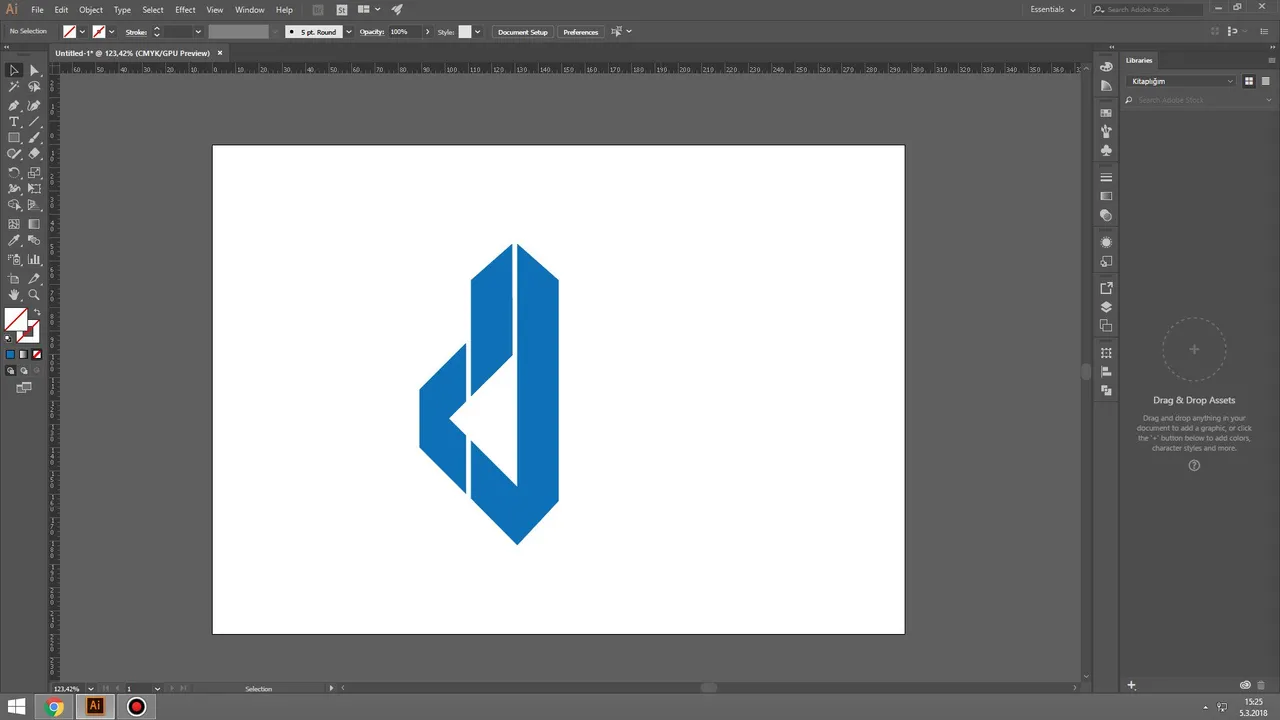Select the Gradient tool
The height and width of the screenshot is (720, 1280).
34,224
